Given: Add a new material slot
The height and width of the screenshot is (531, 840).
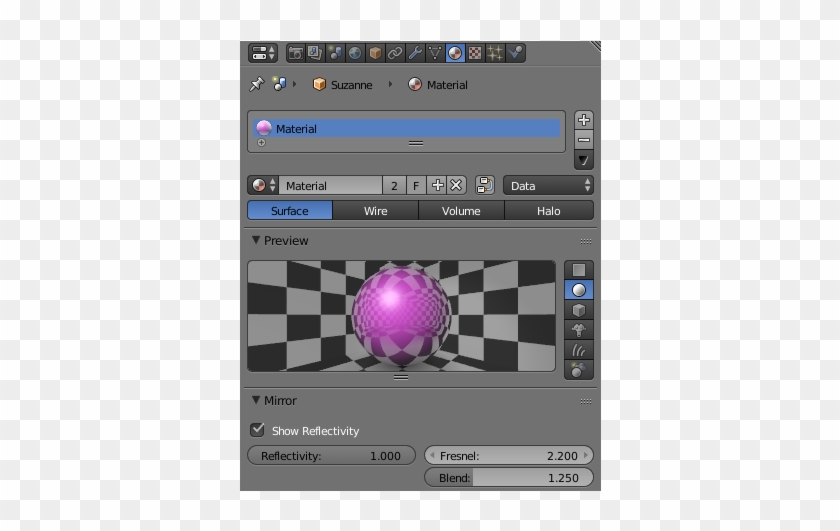Looking at the screenshot, I should coord(584,120).
